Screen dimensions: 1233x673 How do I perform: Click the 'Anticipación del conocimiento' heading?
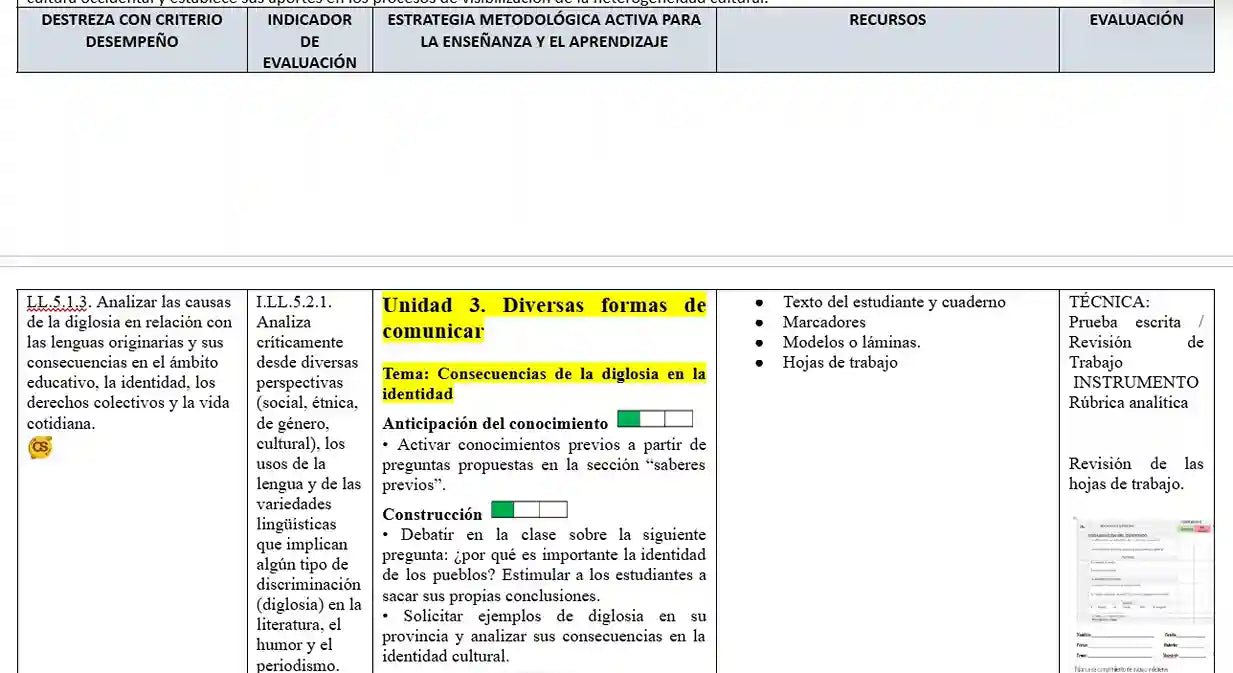[495, 423]
